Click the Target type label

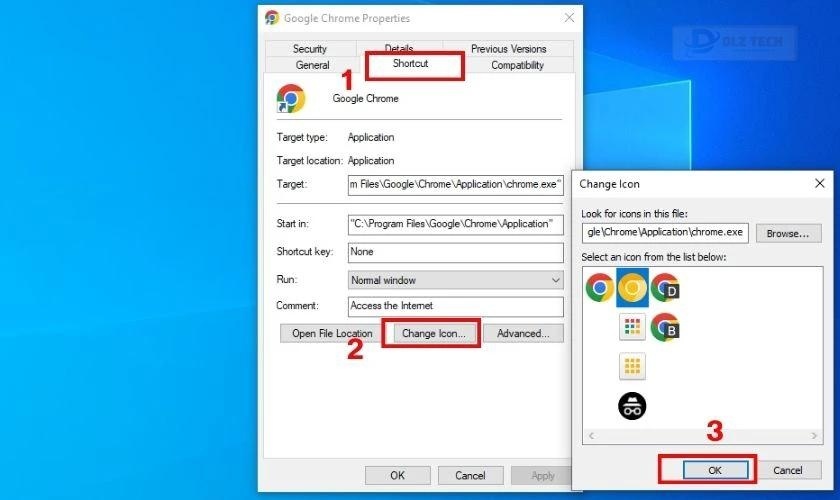tap(302, 137)
